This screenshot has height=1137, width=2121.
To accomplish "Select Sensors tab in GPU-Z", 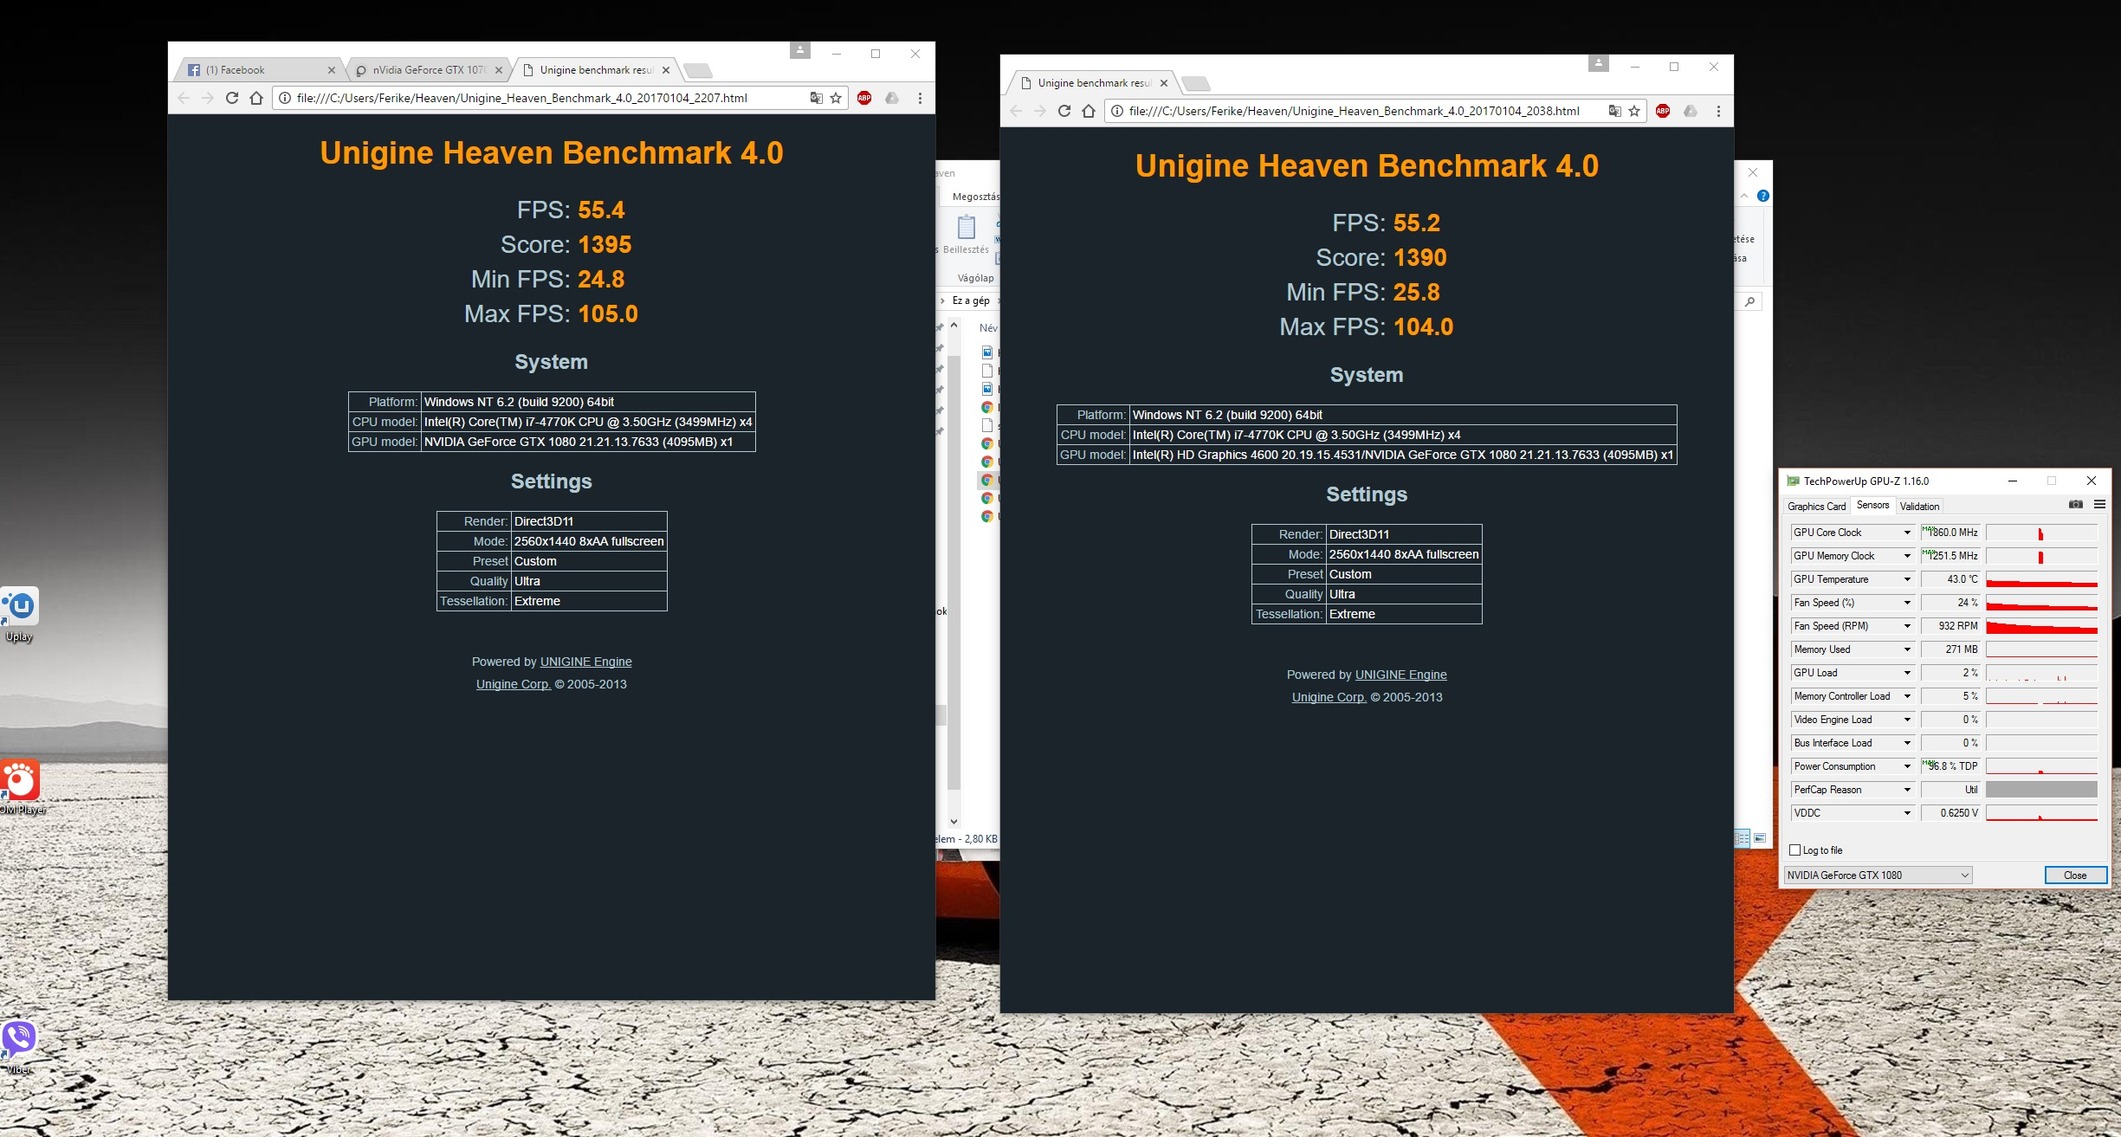I will pos(1872,505).
